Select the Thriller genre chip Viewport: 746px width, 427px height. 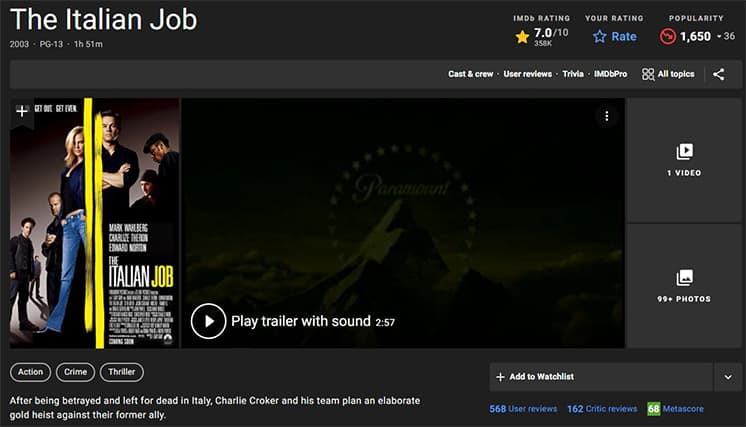[121, 372]
